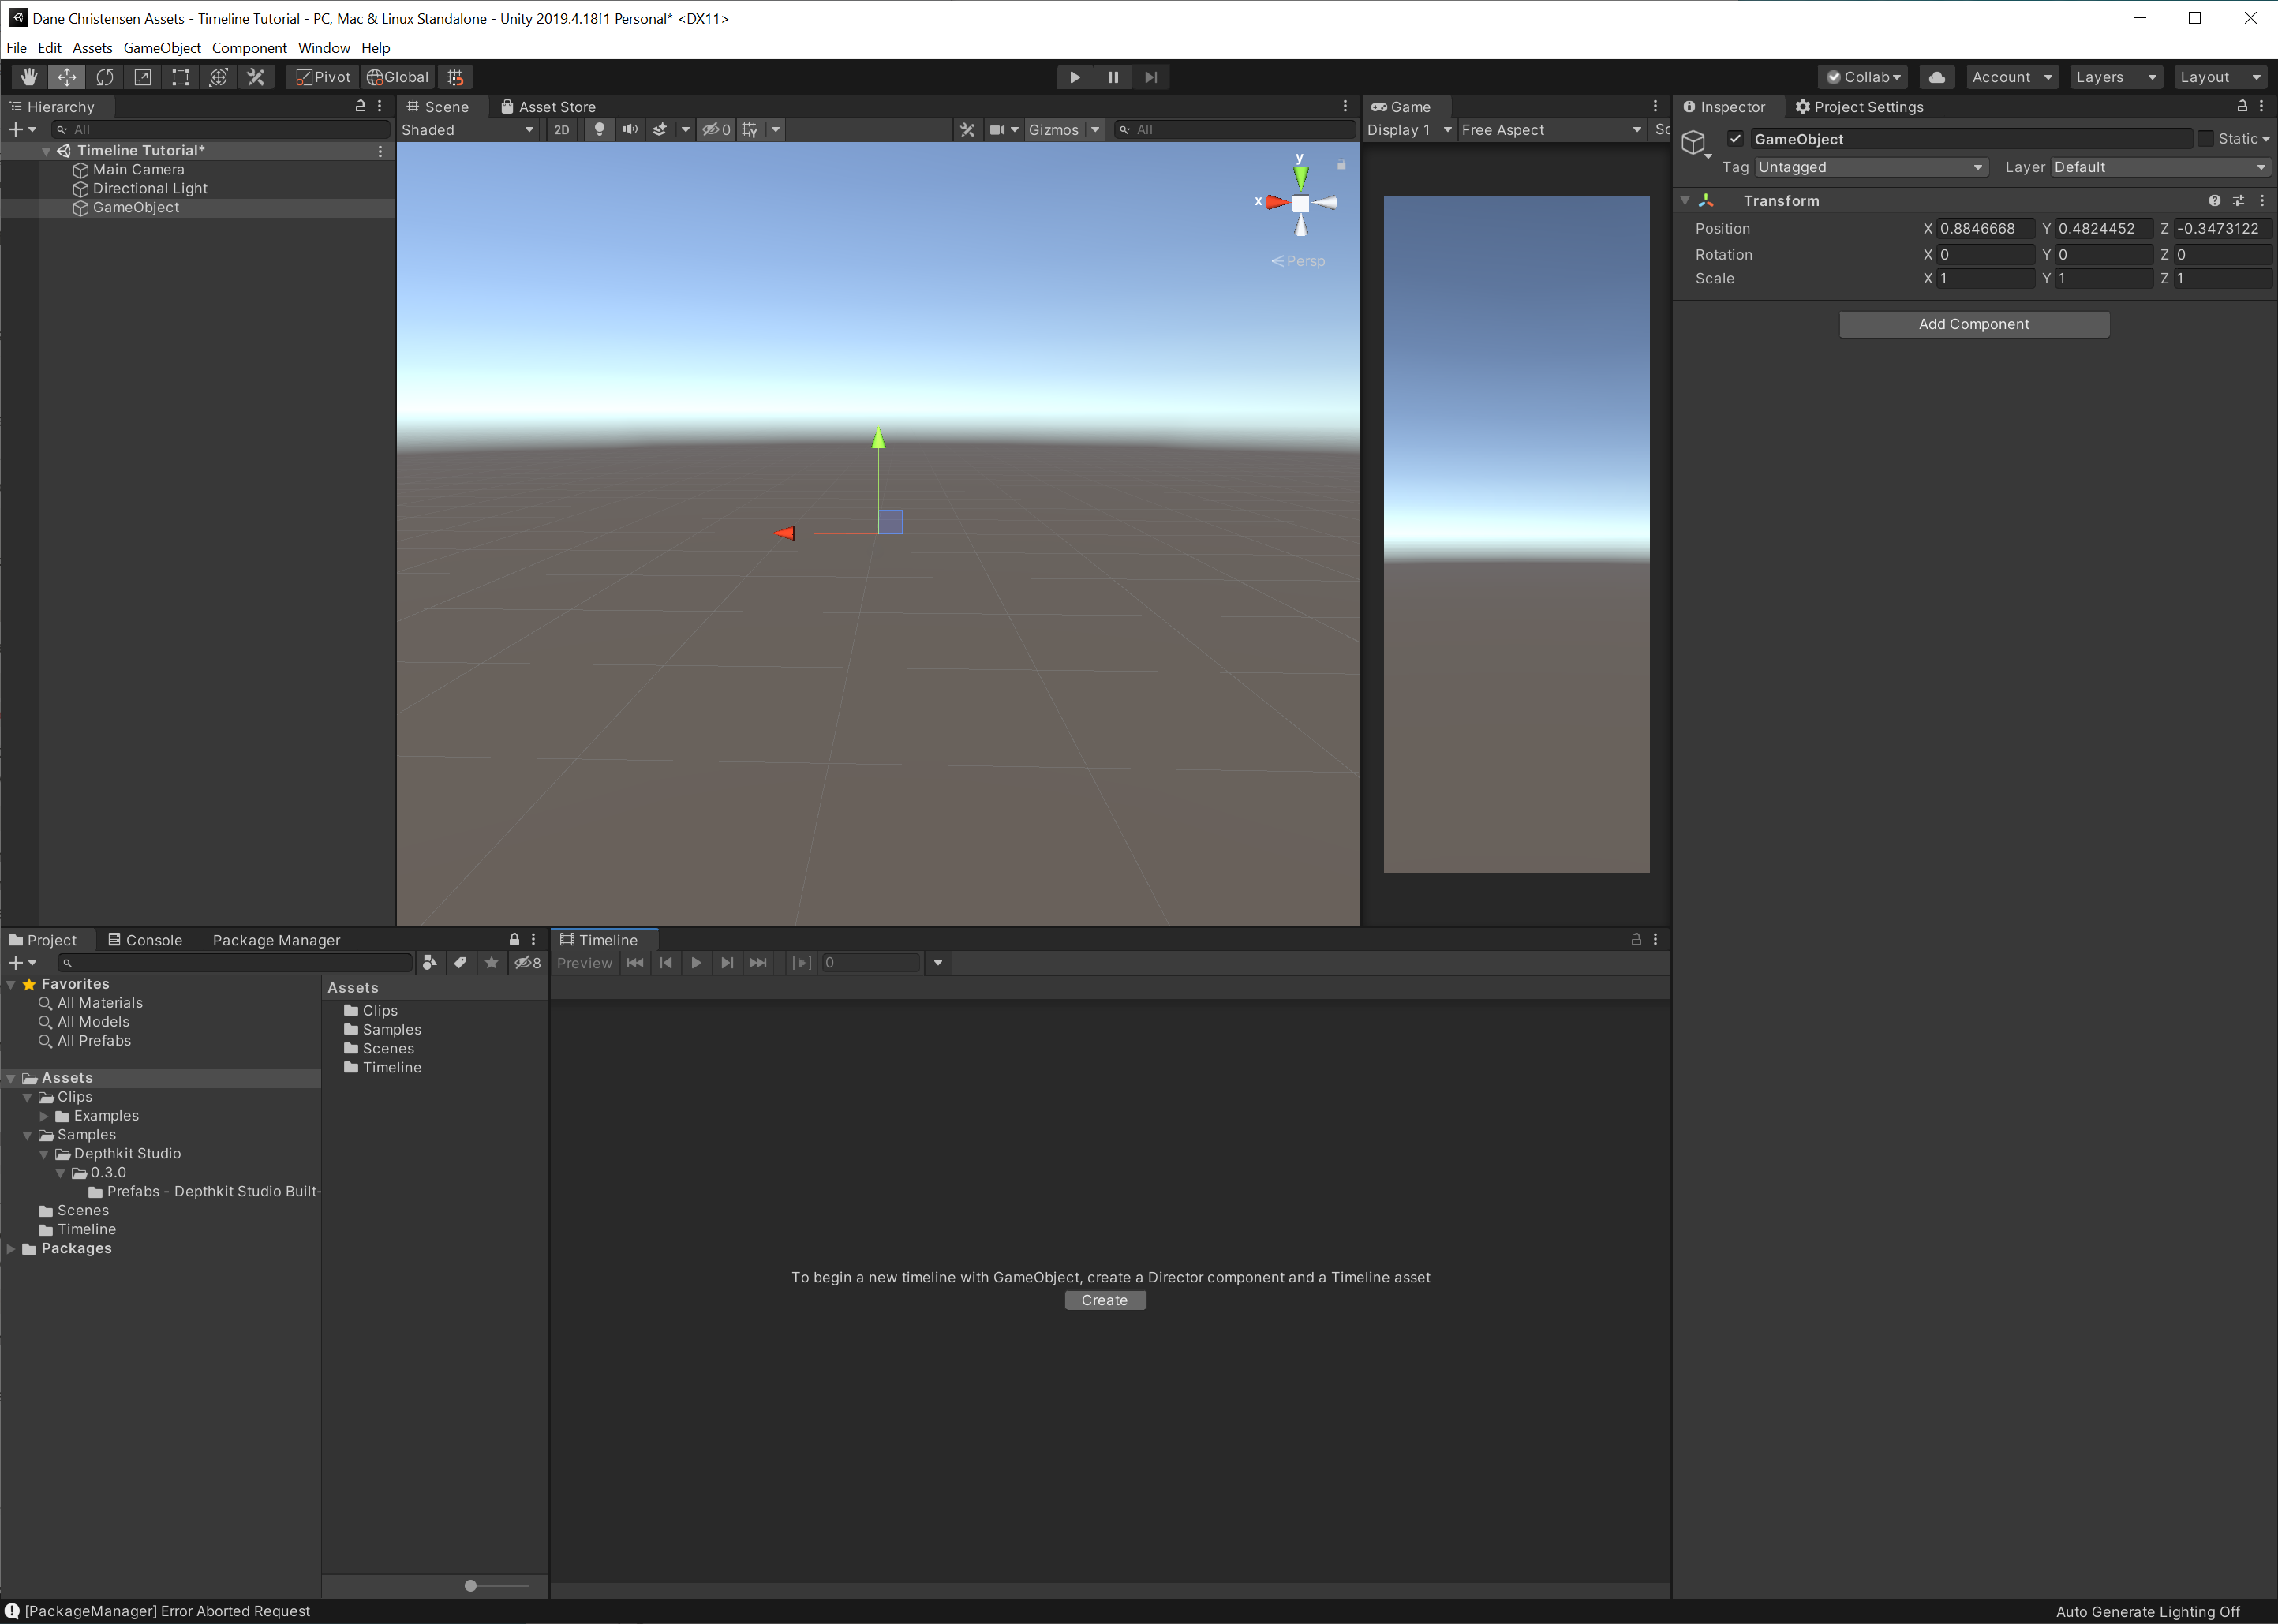The image size is (2278, 1624).
Task: Open the Component menu
Action: coord(249,48)
